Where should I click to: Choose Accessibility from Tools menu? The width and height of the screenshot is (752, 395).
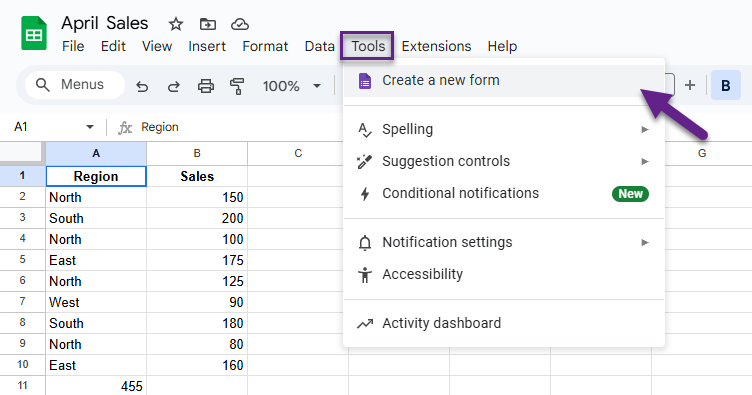coord(504,275)
